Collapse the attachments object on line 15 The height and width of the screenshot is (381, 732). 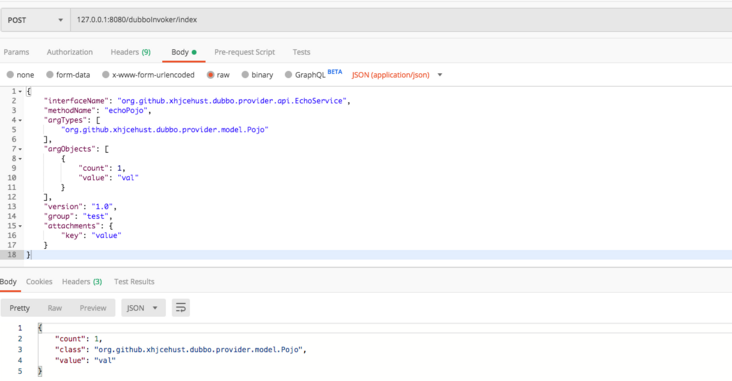coord(20,226)
